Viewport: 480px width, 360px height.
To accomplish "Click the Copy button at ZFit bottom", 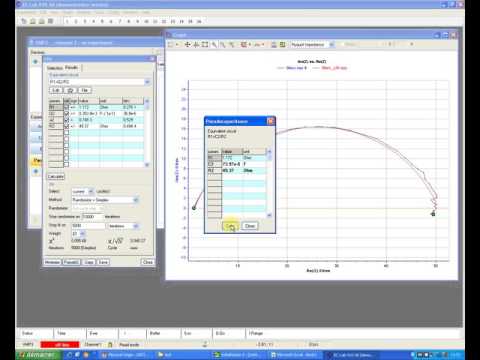I will pos(89,262).
